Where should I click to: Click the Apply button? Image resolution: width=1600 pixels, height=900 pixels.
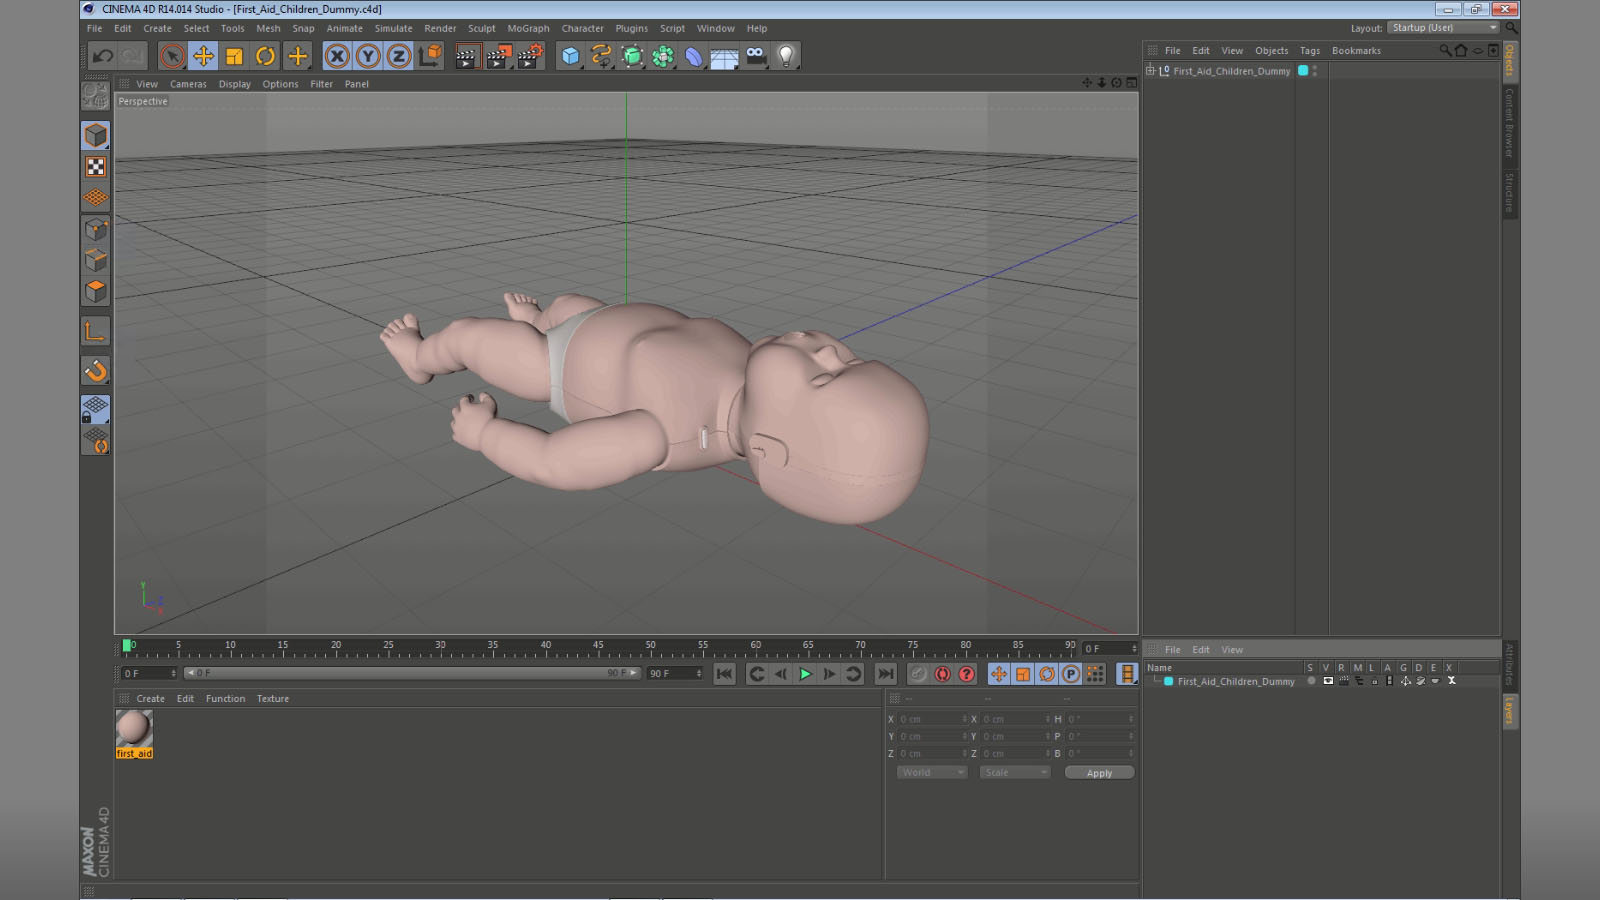coord(1099,773)
